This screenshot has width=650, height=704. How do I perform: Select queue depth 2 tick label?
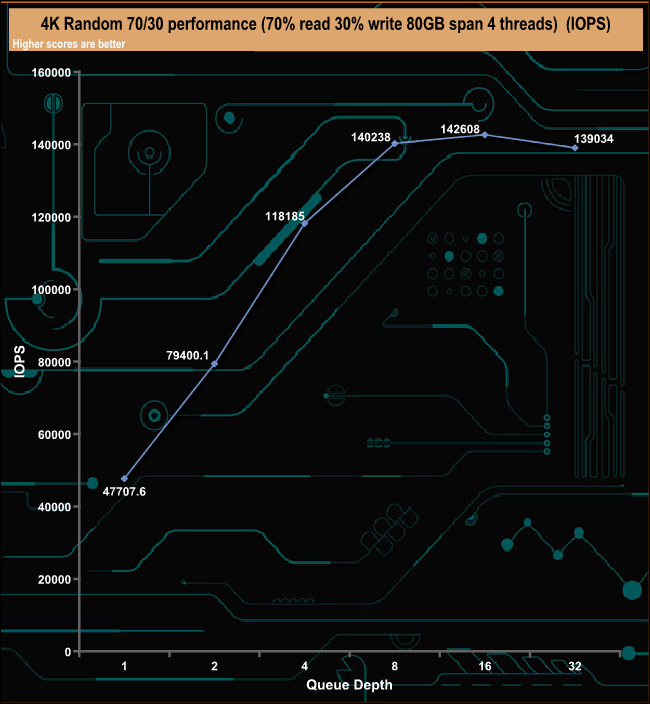coord(214,667)
